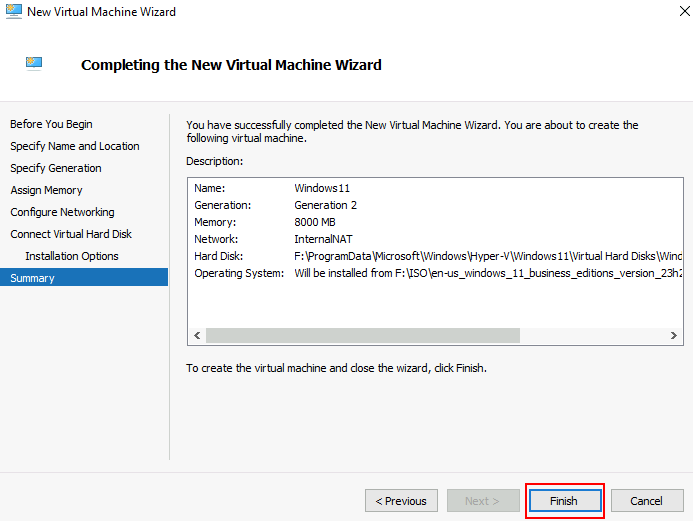Select the Specify Generation step
The width and height of the screenshot is (693, 521).
click(x=56, y=168)
